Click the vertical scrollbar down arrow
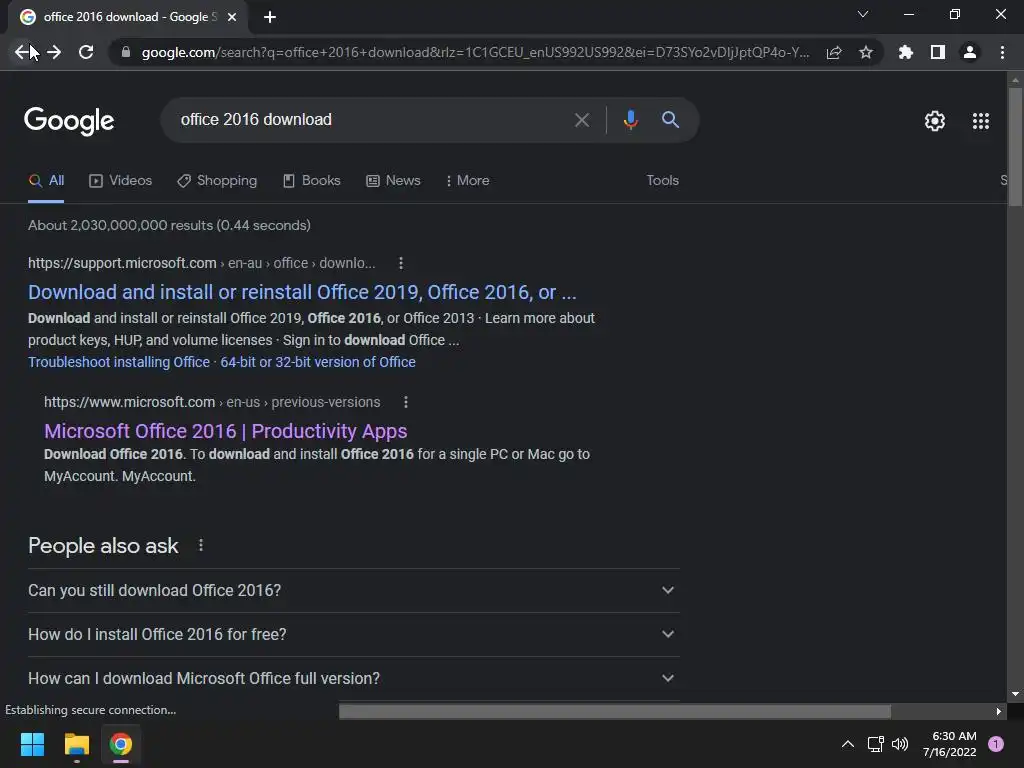The width and height of the screenshot is (1024, 768). (1016, 694)
